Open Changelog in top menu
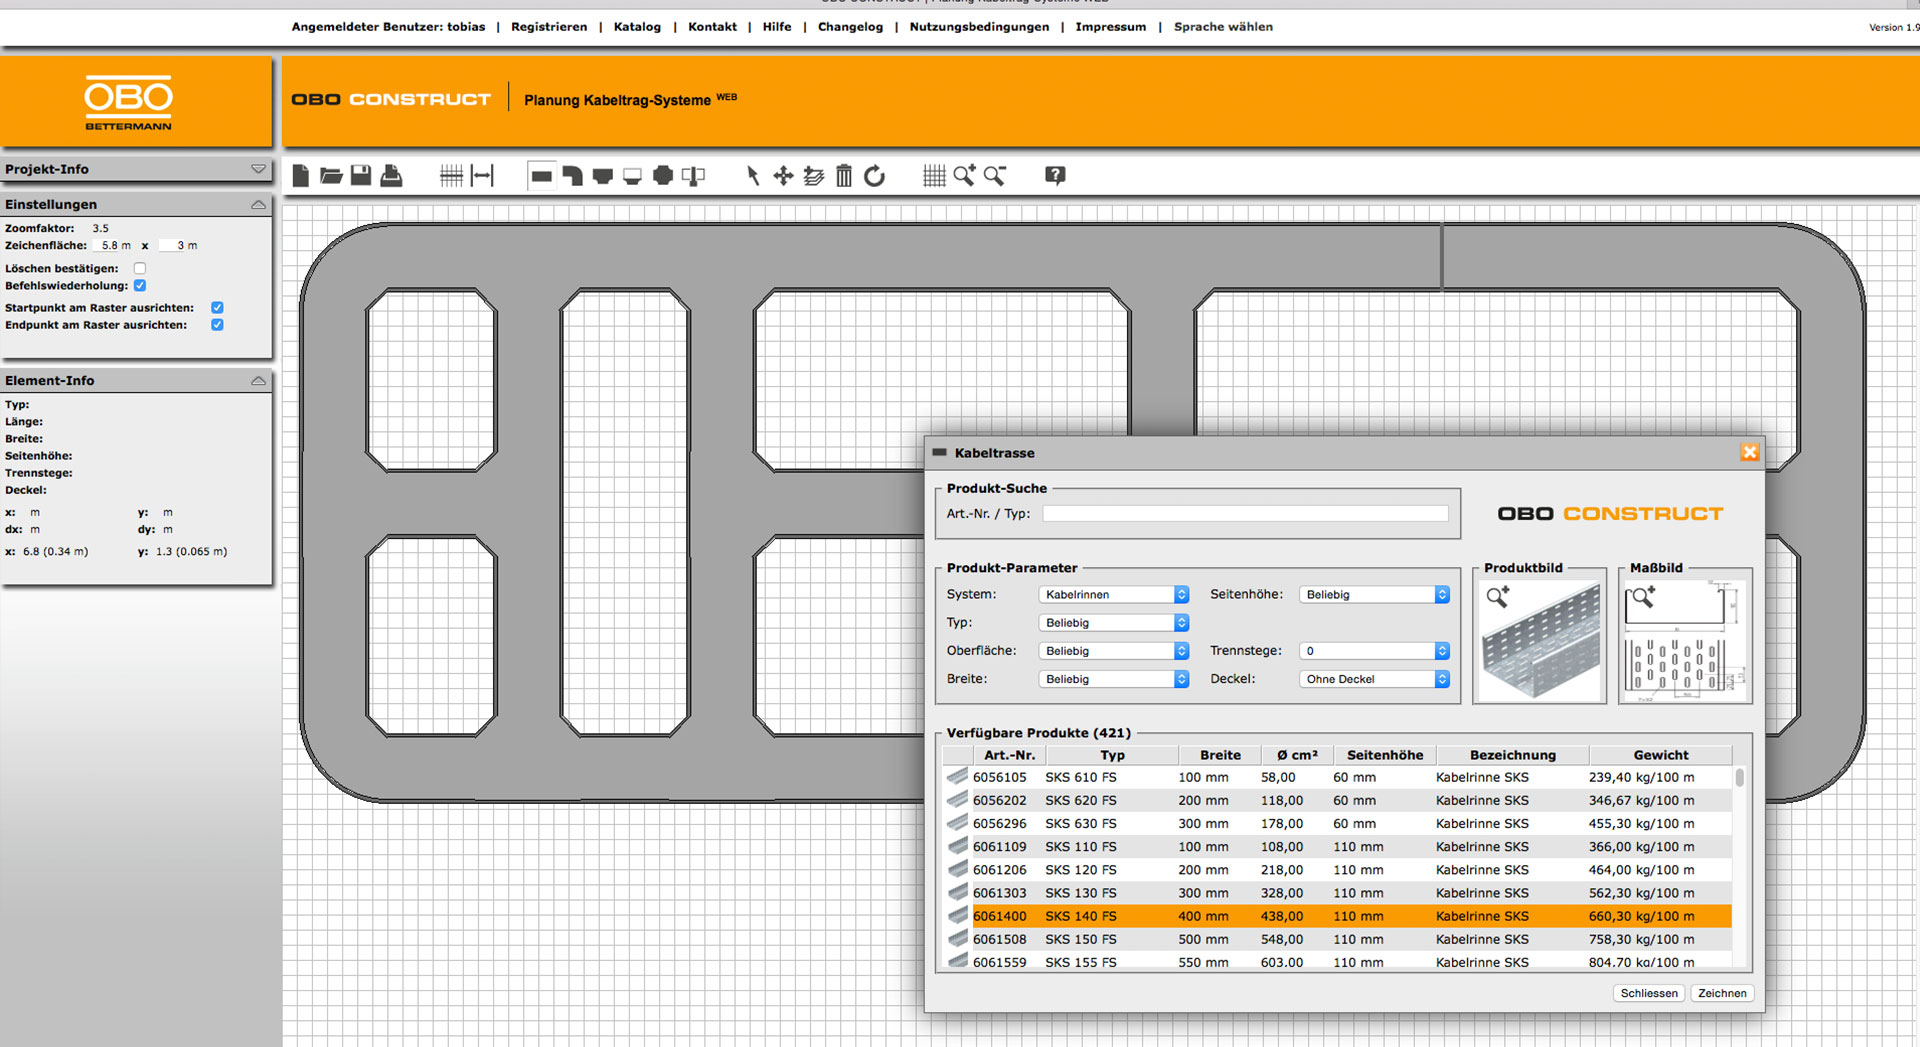 pyautogui.click(x=850, y=27)
